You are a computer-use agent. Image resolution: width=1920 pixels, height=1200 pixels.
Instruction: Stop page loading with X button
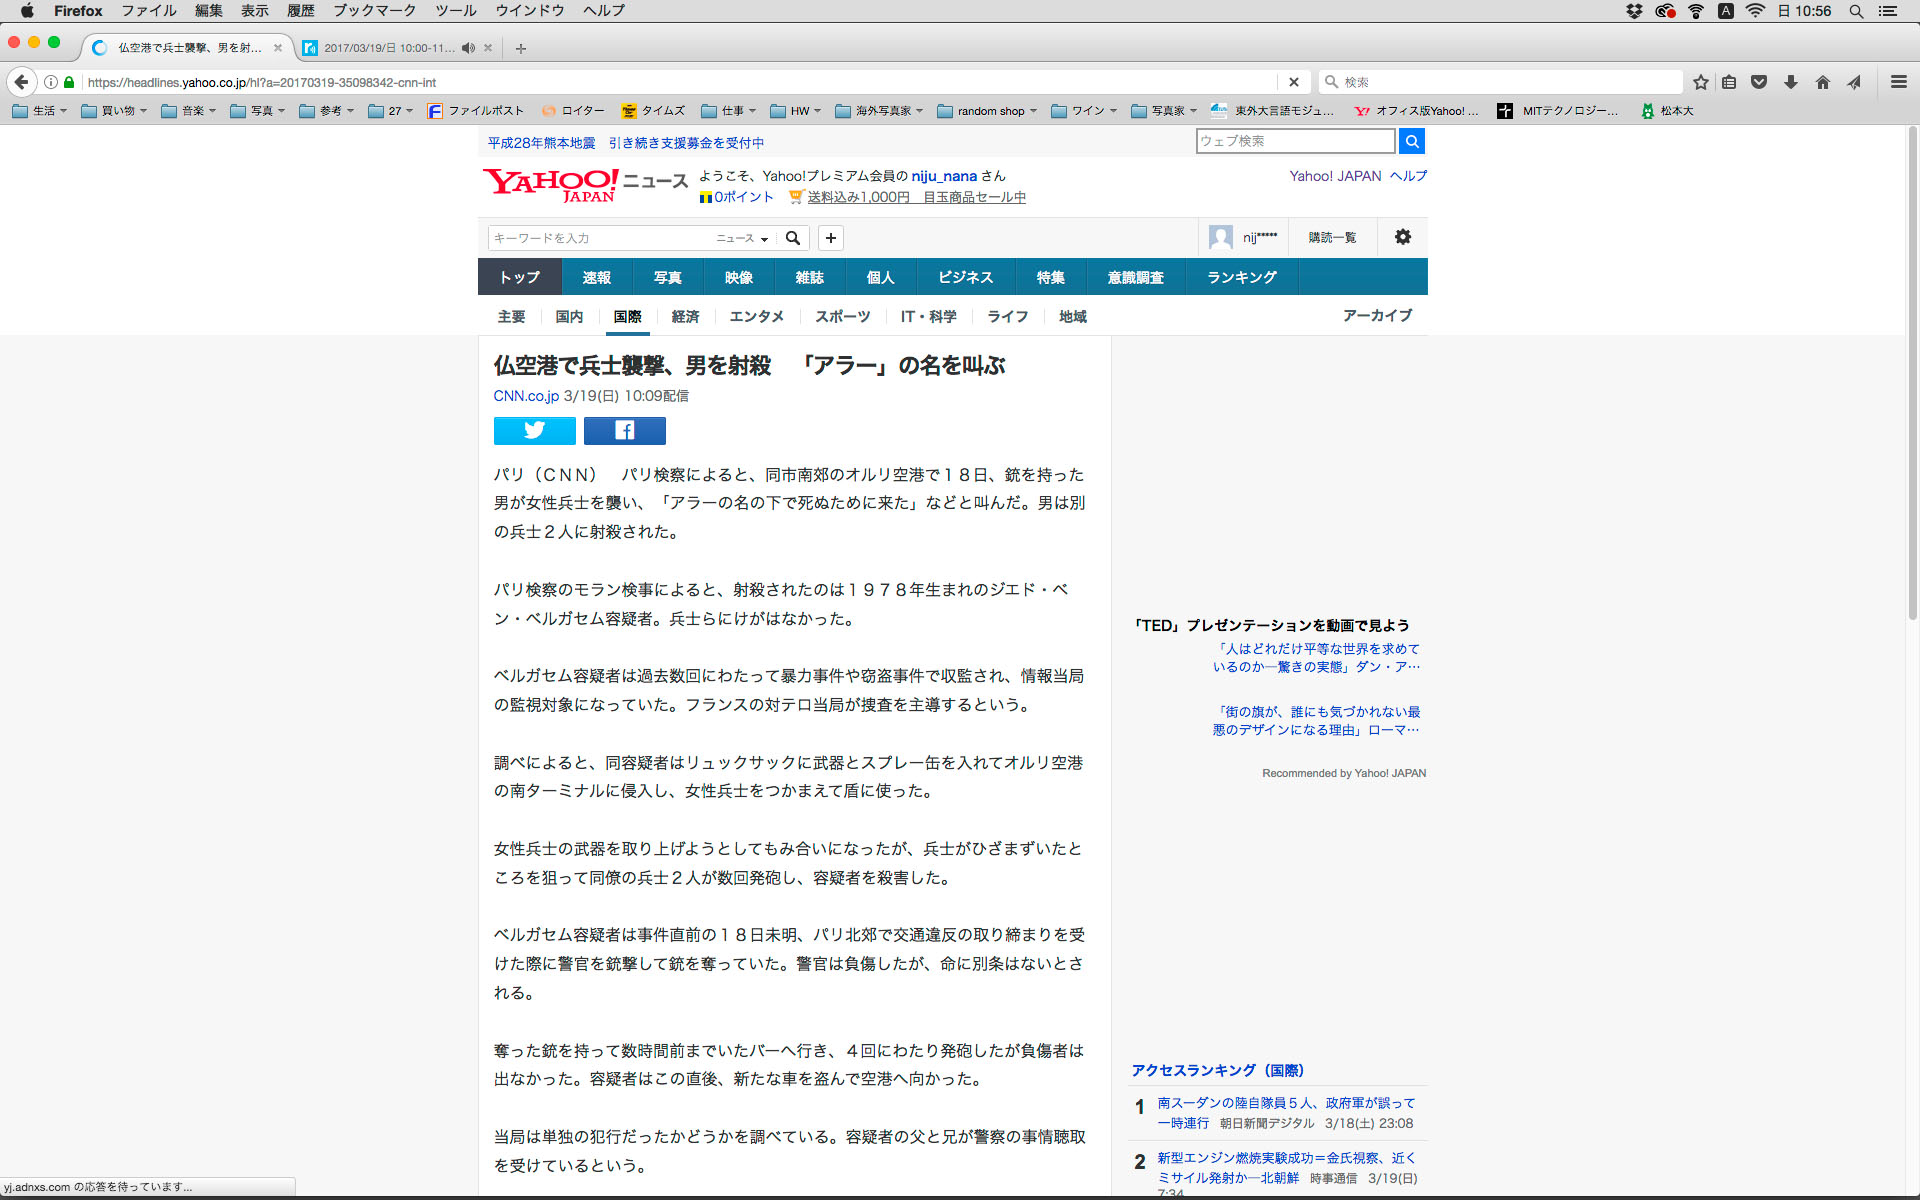pyautogui.click(x=1293, y=82)
